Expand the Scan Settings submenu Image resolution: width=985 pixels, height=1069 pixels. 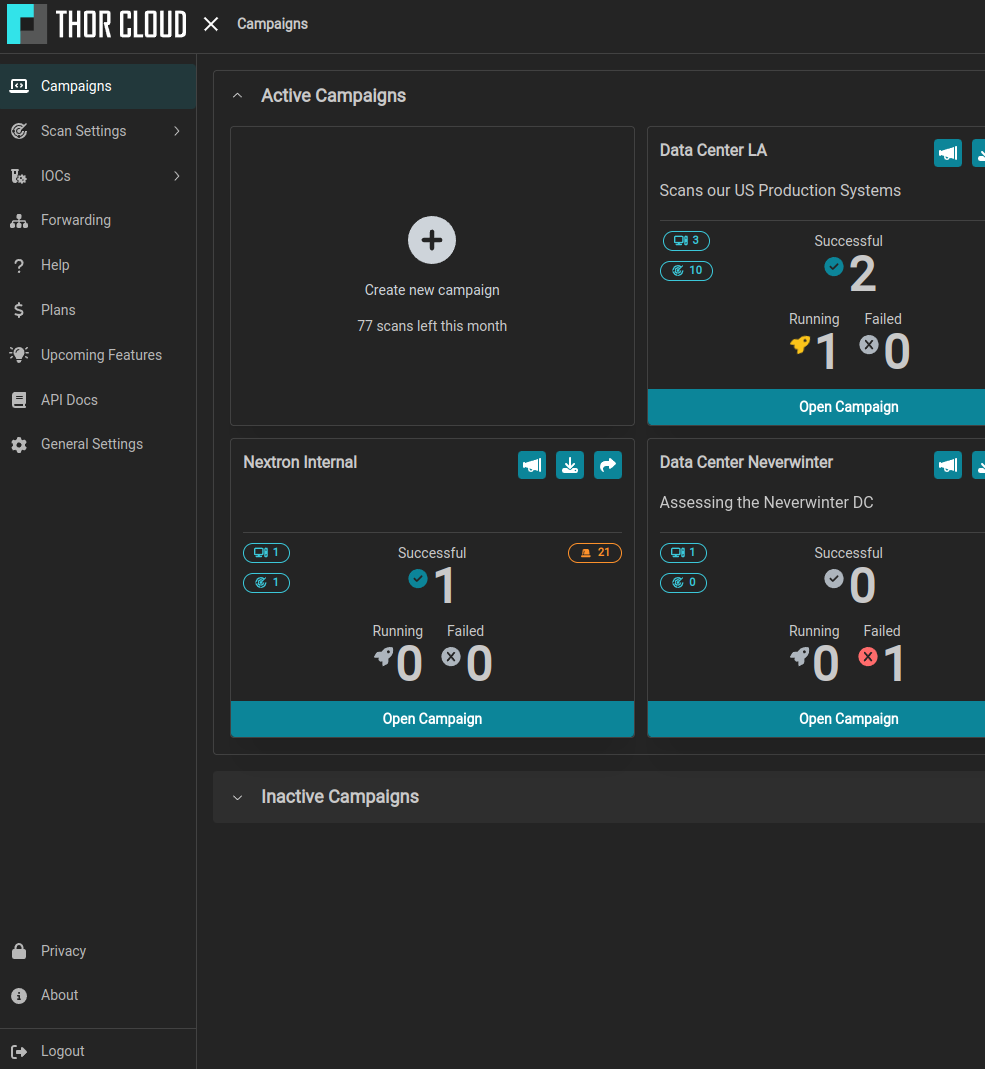177,131
